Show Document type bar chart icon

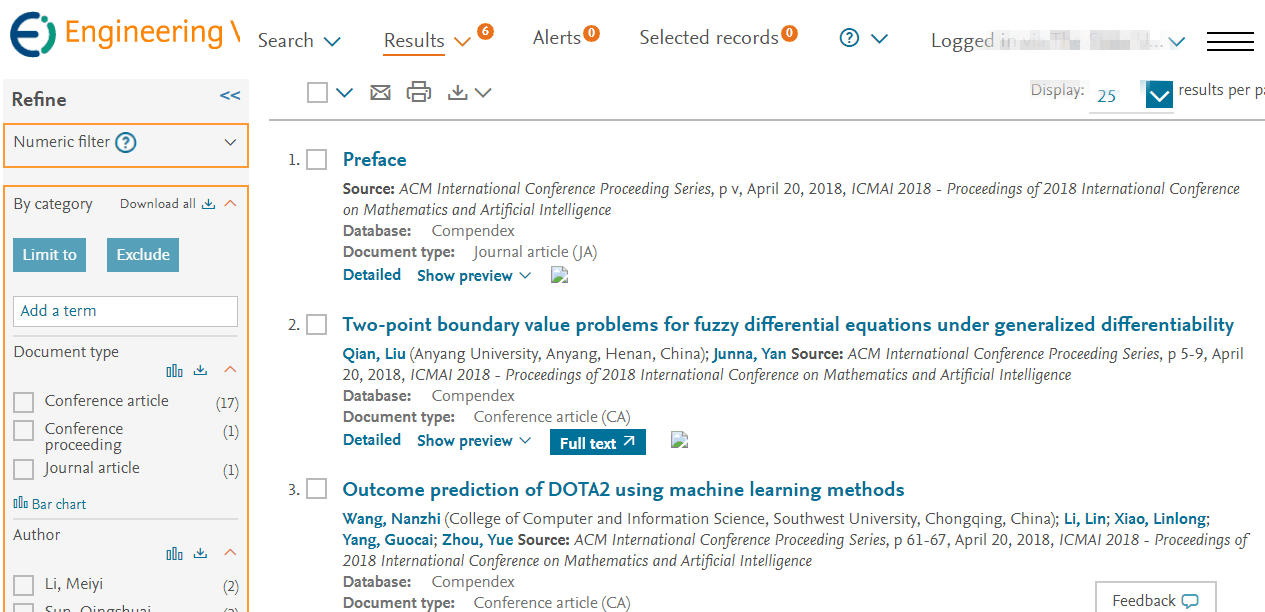175,370
